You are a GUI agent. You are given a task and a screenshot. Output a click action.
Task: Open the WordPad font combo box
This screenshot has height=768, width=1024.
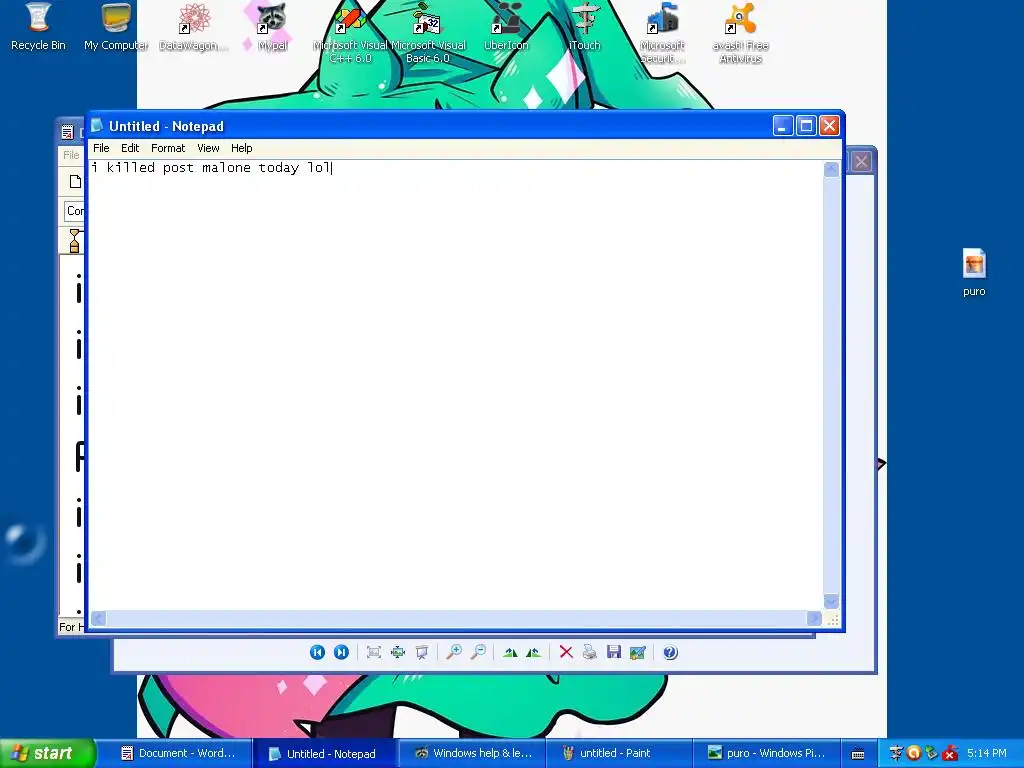click(74, 211)
